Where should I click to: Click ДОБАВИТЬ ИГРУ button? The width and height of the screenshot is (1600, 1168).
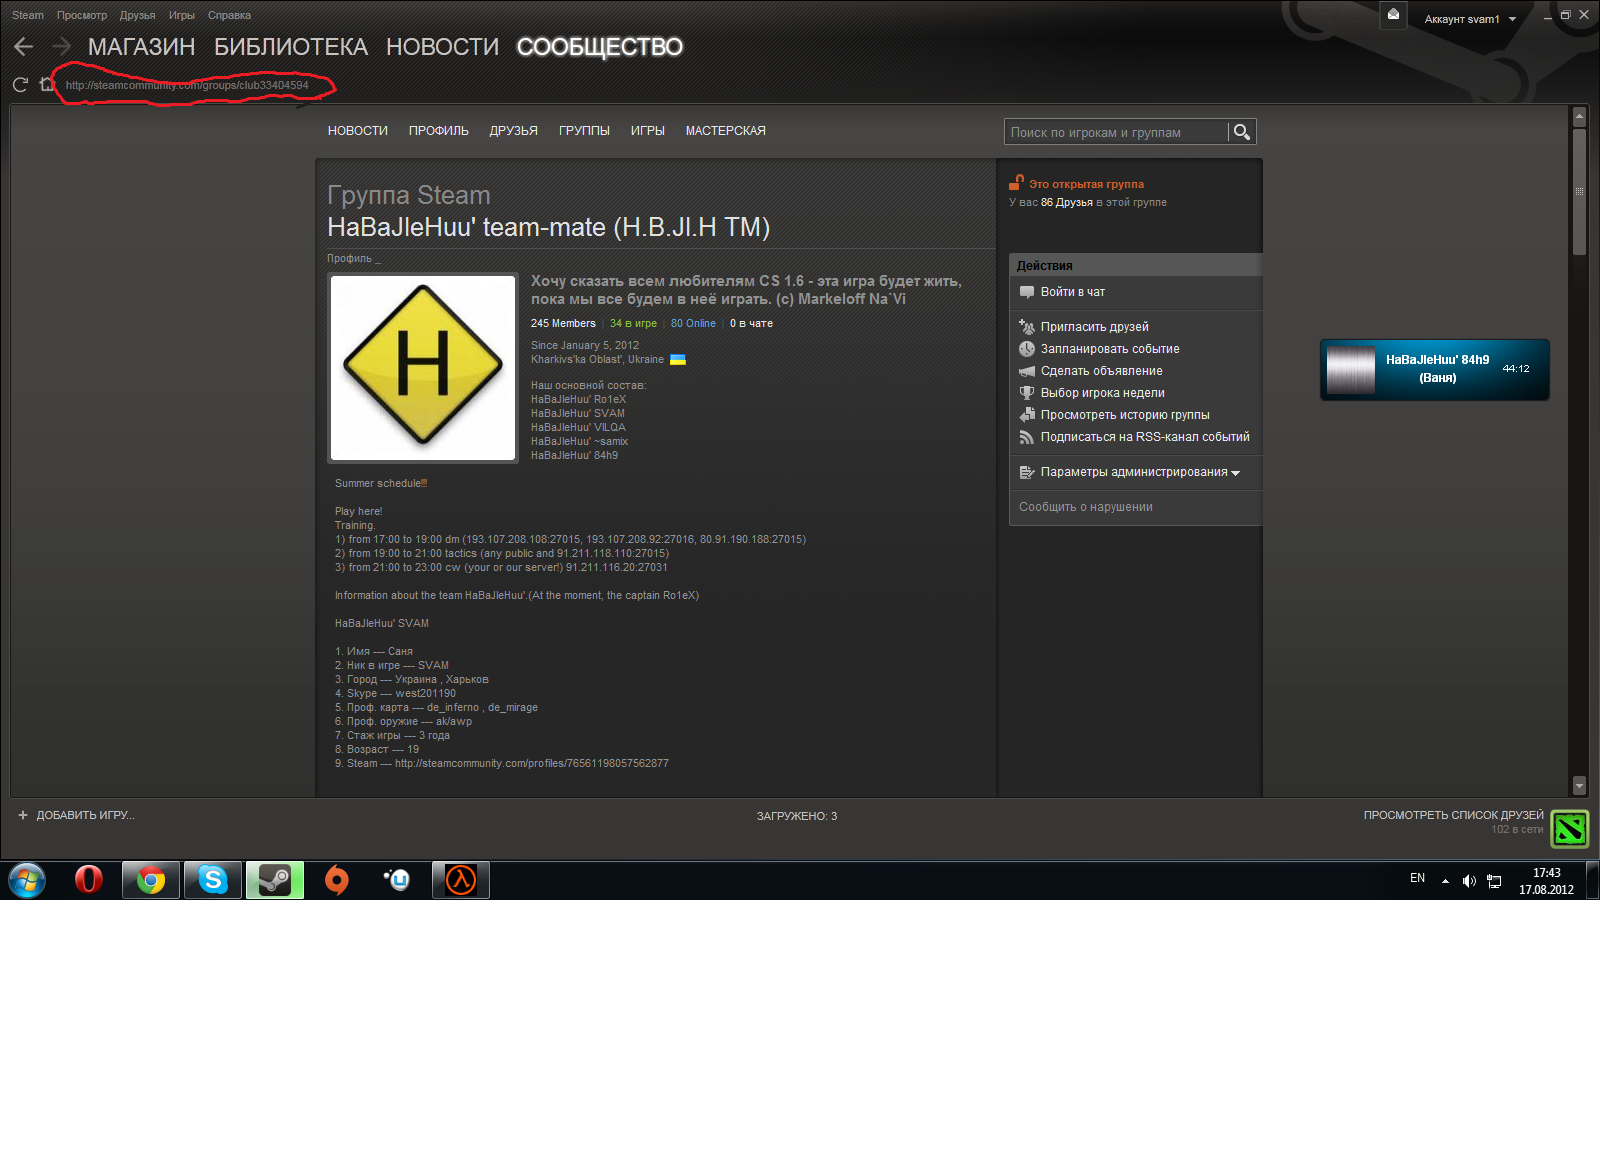[76, 815]
